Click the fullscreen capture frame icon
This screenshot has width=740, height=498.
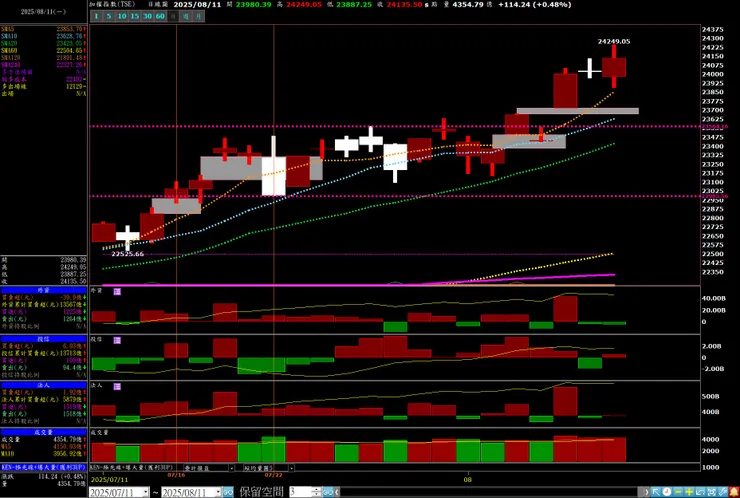click(x=711, y=492)
